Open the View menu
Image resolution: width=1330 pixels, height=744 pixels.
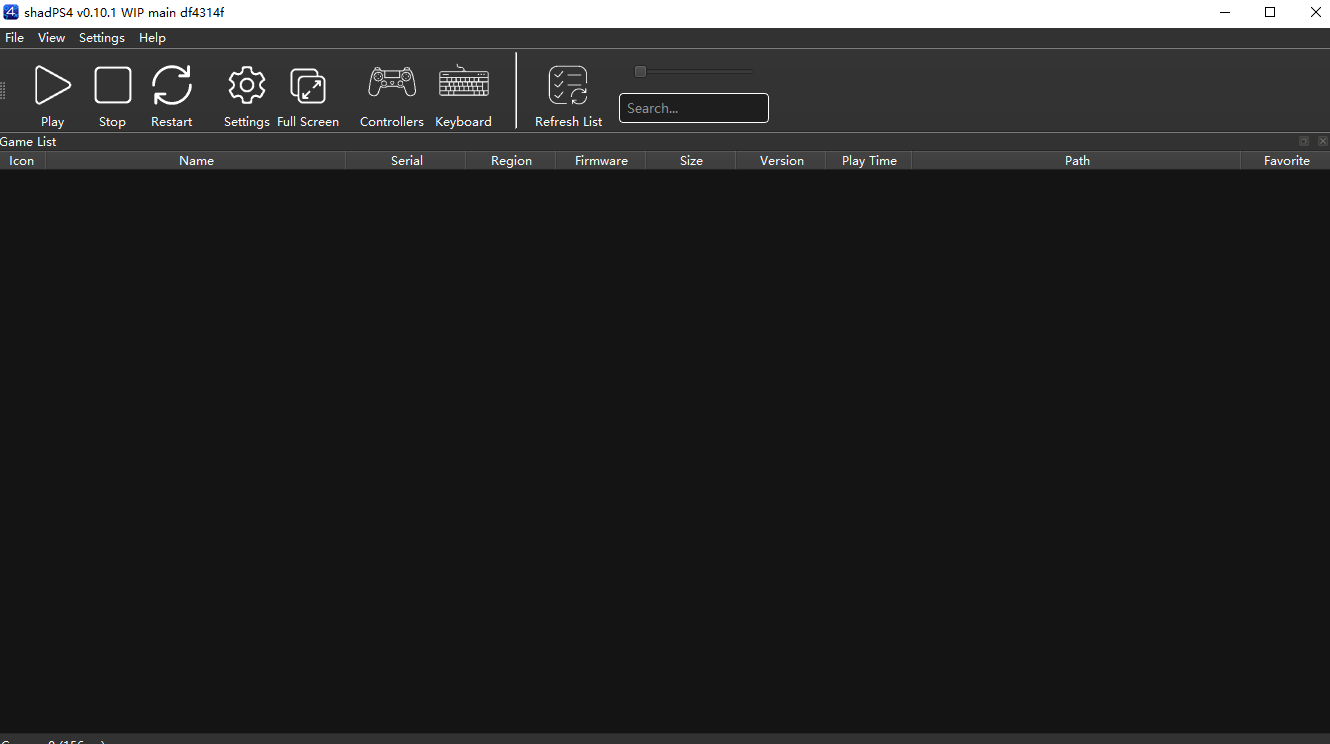pyautogui.click(x=51, y=38)
